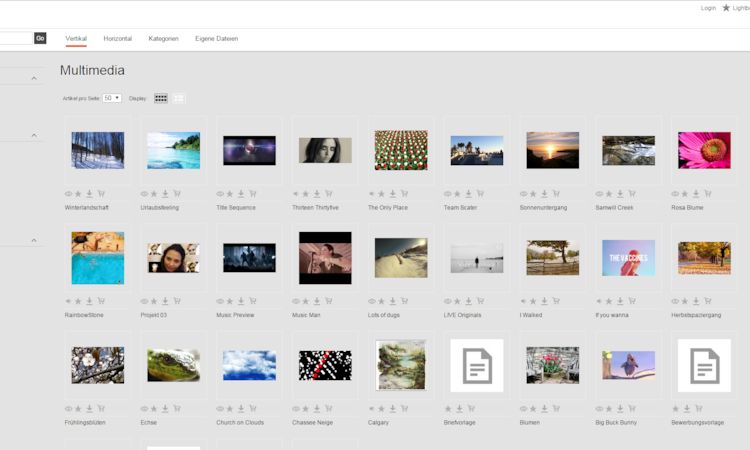Open the Echse lizard thumbnail
750x450 pixels.
click(174, 365)
